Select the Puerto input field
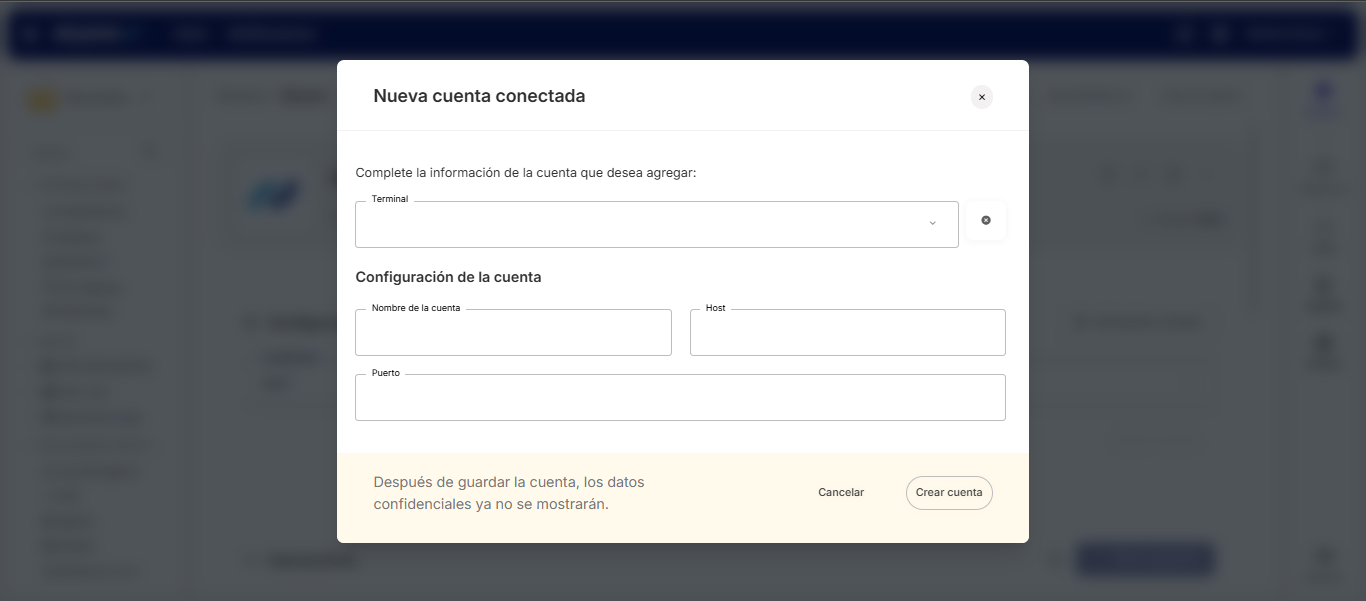Image resolution: width=1366 pixels, height=601 pixels. [680, 399]
